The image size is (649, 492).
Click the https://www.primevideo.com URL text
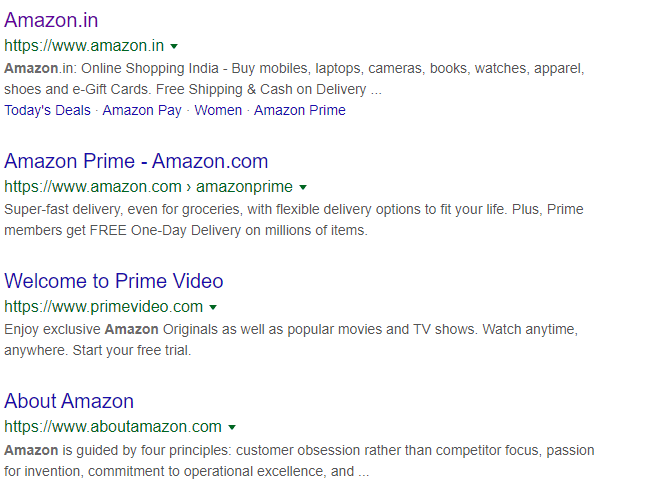click(x=103, y=307)
